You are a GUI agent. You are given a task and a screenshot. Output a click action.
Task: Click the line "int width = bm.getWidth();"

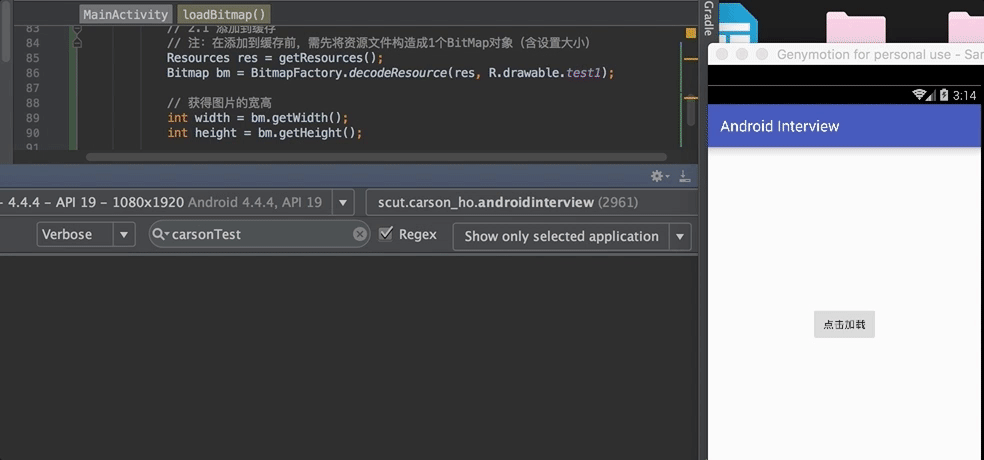[257, 118]
